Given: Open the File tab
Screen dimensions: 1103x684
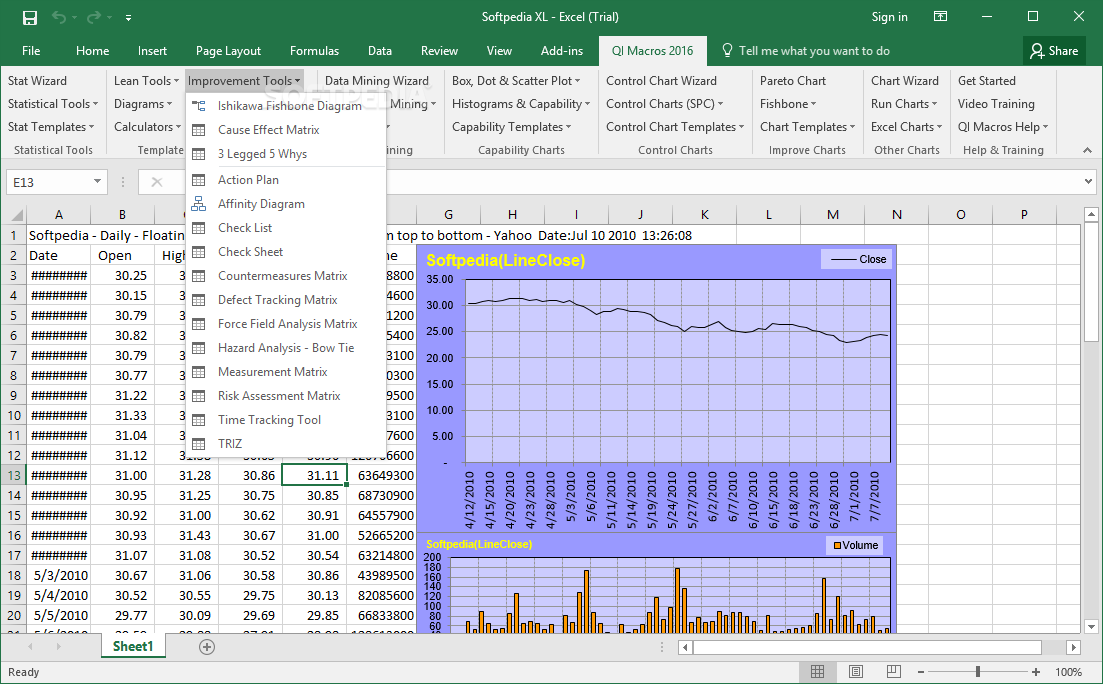Looking at the screenshot, I should (31, 51).
